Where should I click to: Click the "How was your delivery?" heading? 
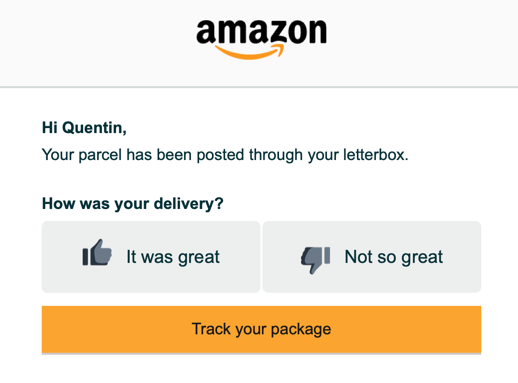(133, 204)
